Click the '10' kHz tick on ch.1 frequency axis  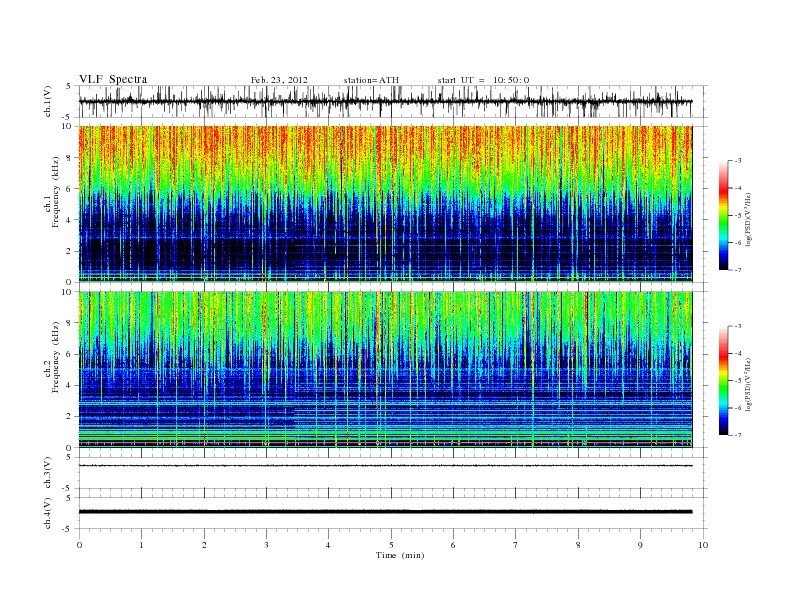pos(67,126)
